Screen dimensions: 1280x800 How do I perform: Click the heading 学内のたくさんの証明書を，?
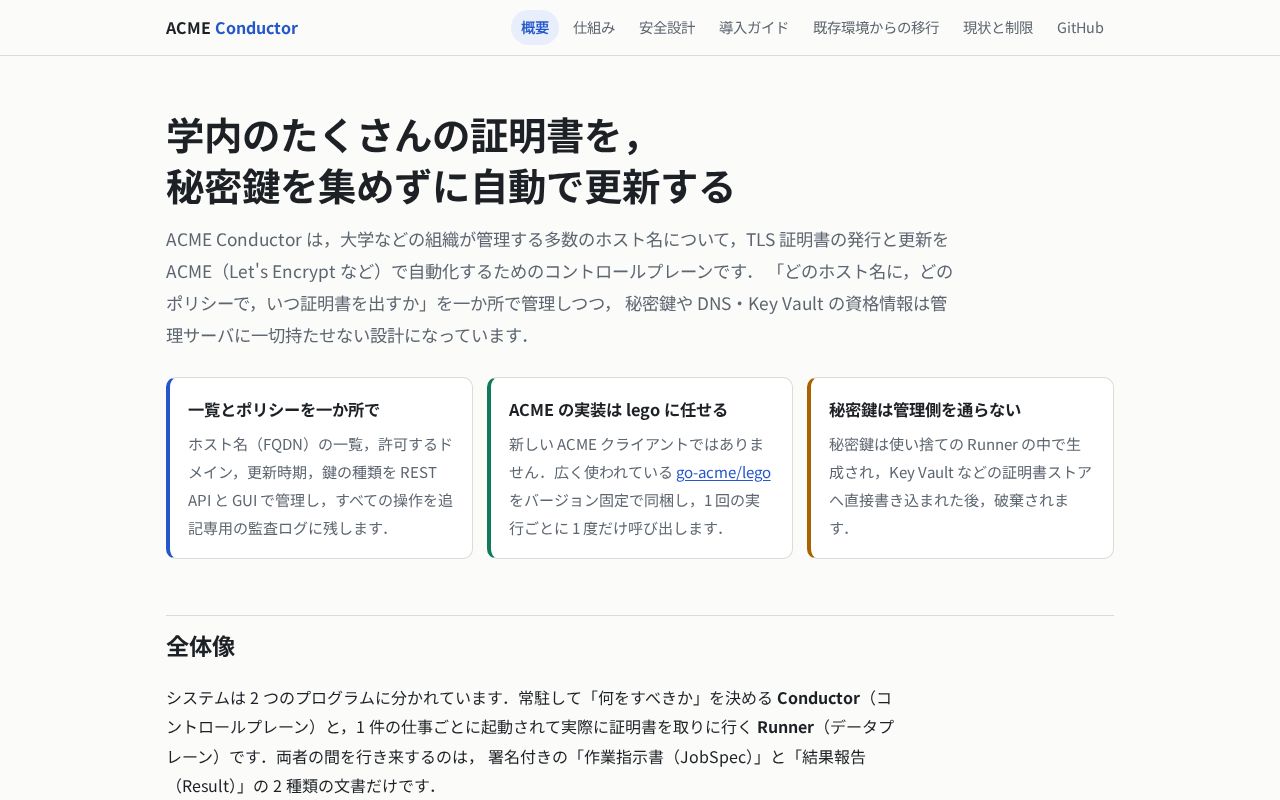click(x=406, y=135)
